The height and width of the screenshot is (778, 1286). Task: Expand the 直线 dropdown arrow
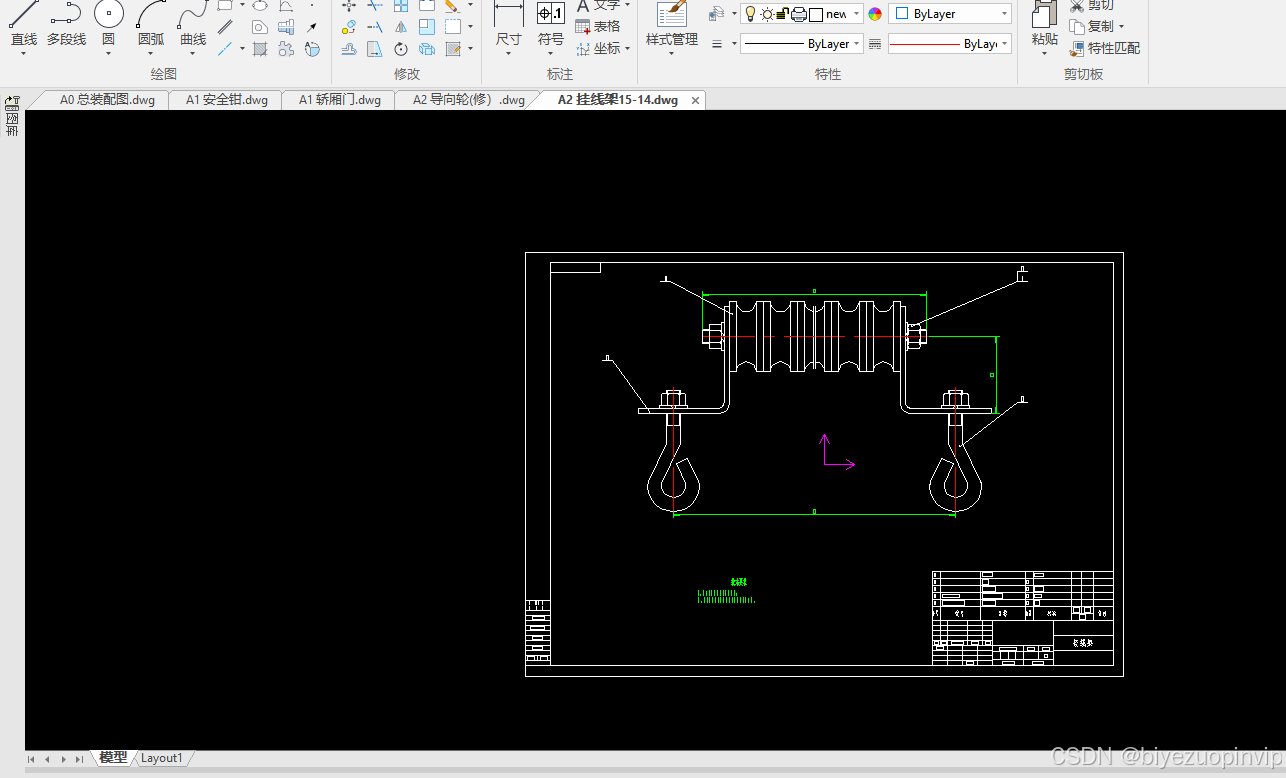coord(23,54)
